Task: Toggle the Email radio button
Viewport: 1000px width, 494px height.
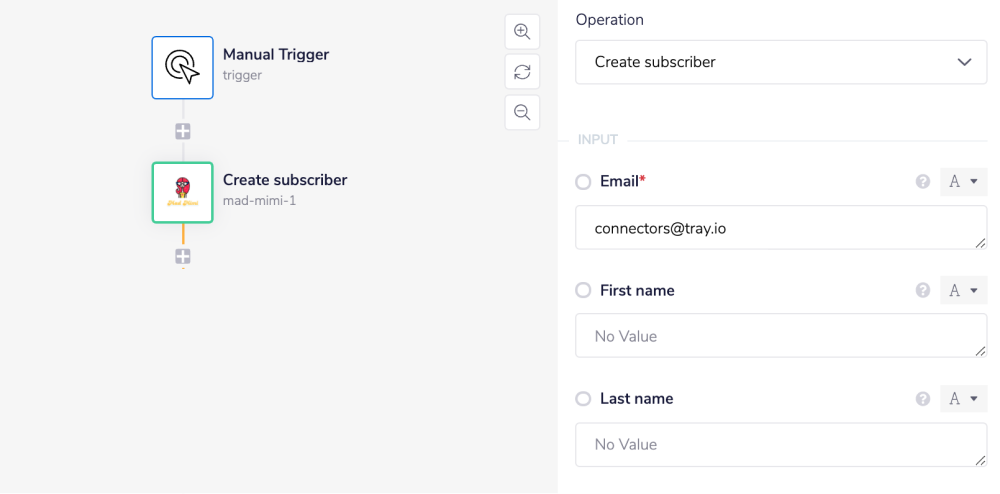Action: click(x=583, y=182)
